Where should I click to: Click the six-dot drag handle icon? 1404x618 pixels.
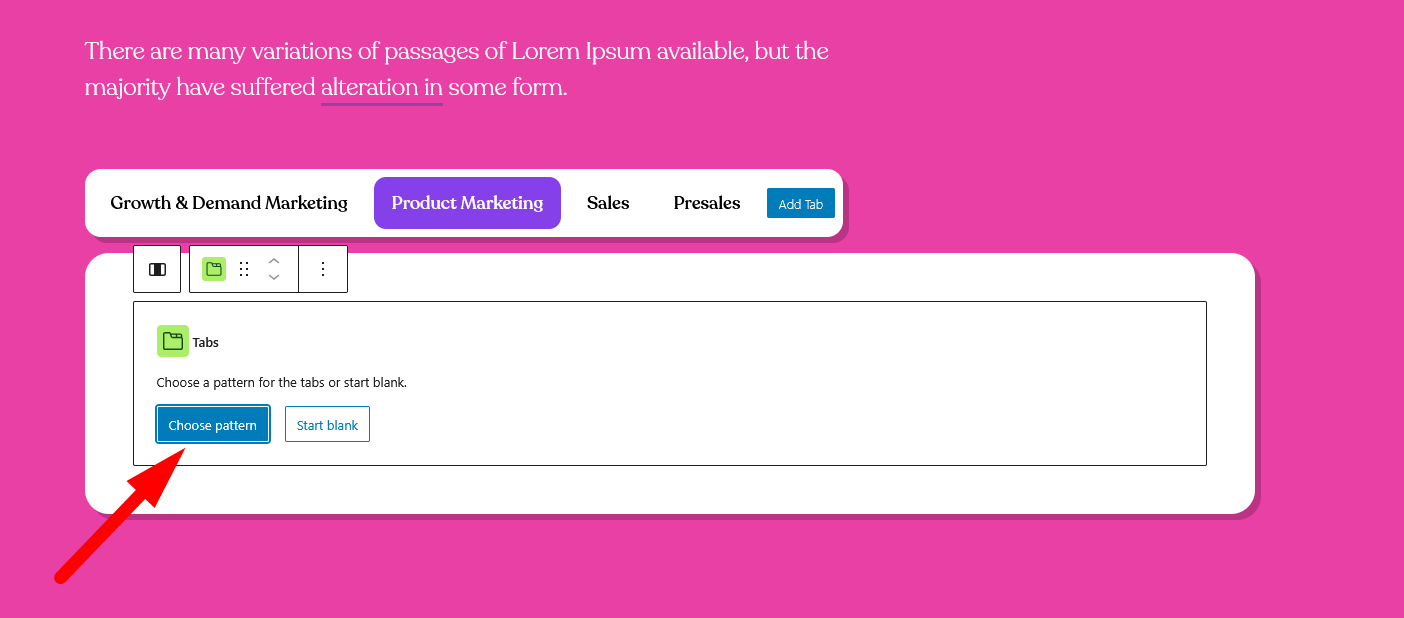coord(244,269)
